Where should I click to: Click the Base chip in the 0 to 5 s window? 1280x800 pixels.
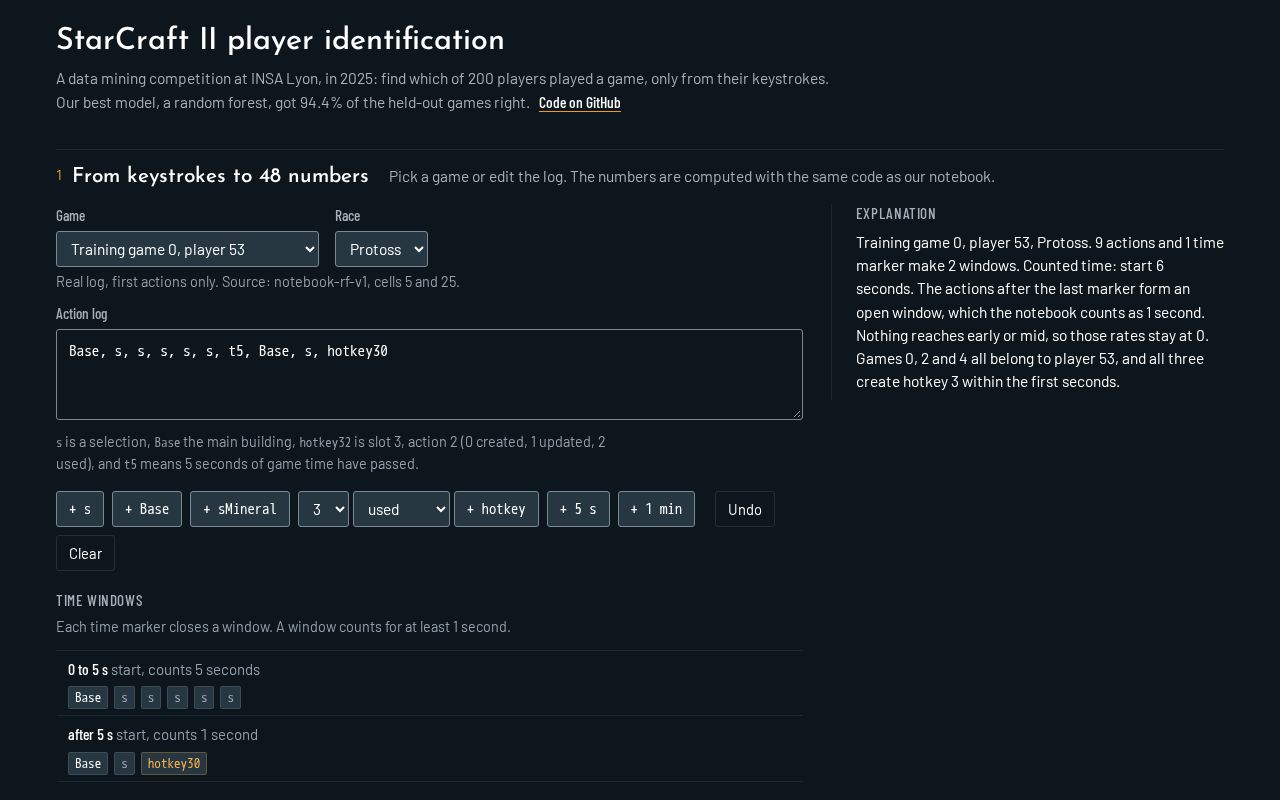(88, 697)
